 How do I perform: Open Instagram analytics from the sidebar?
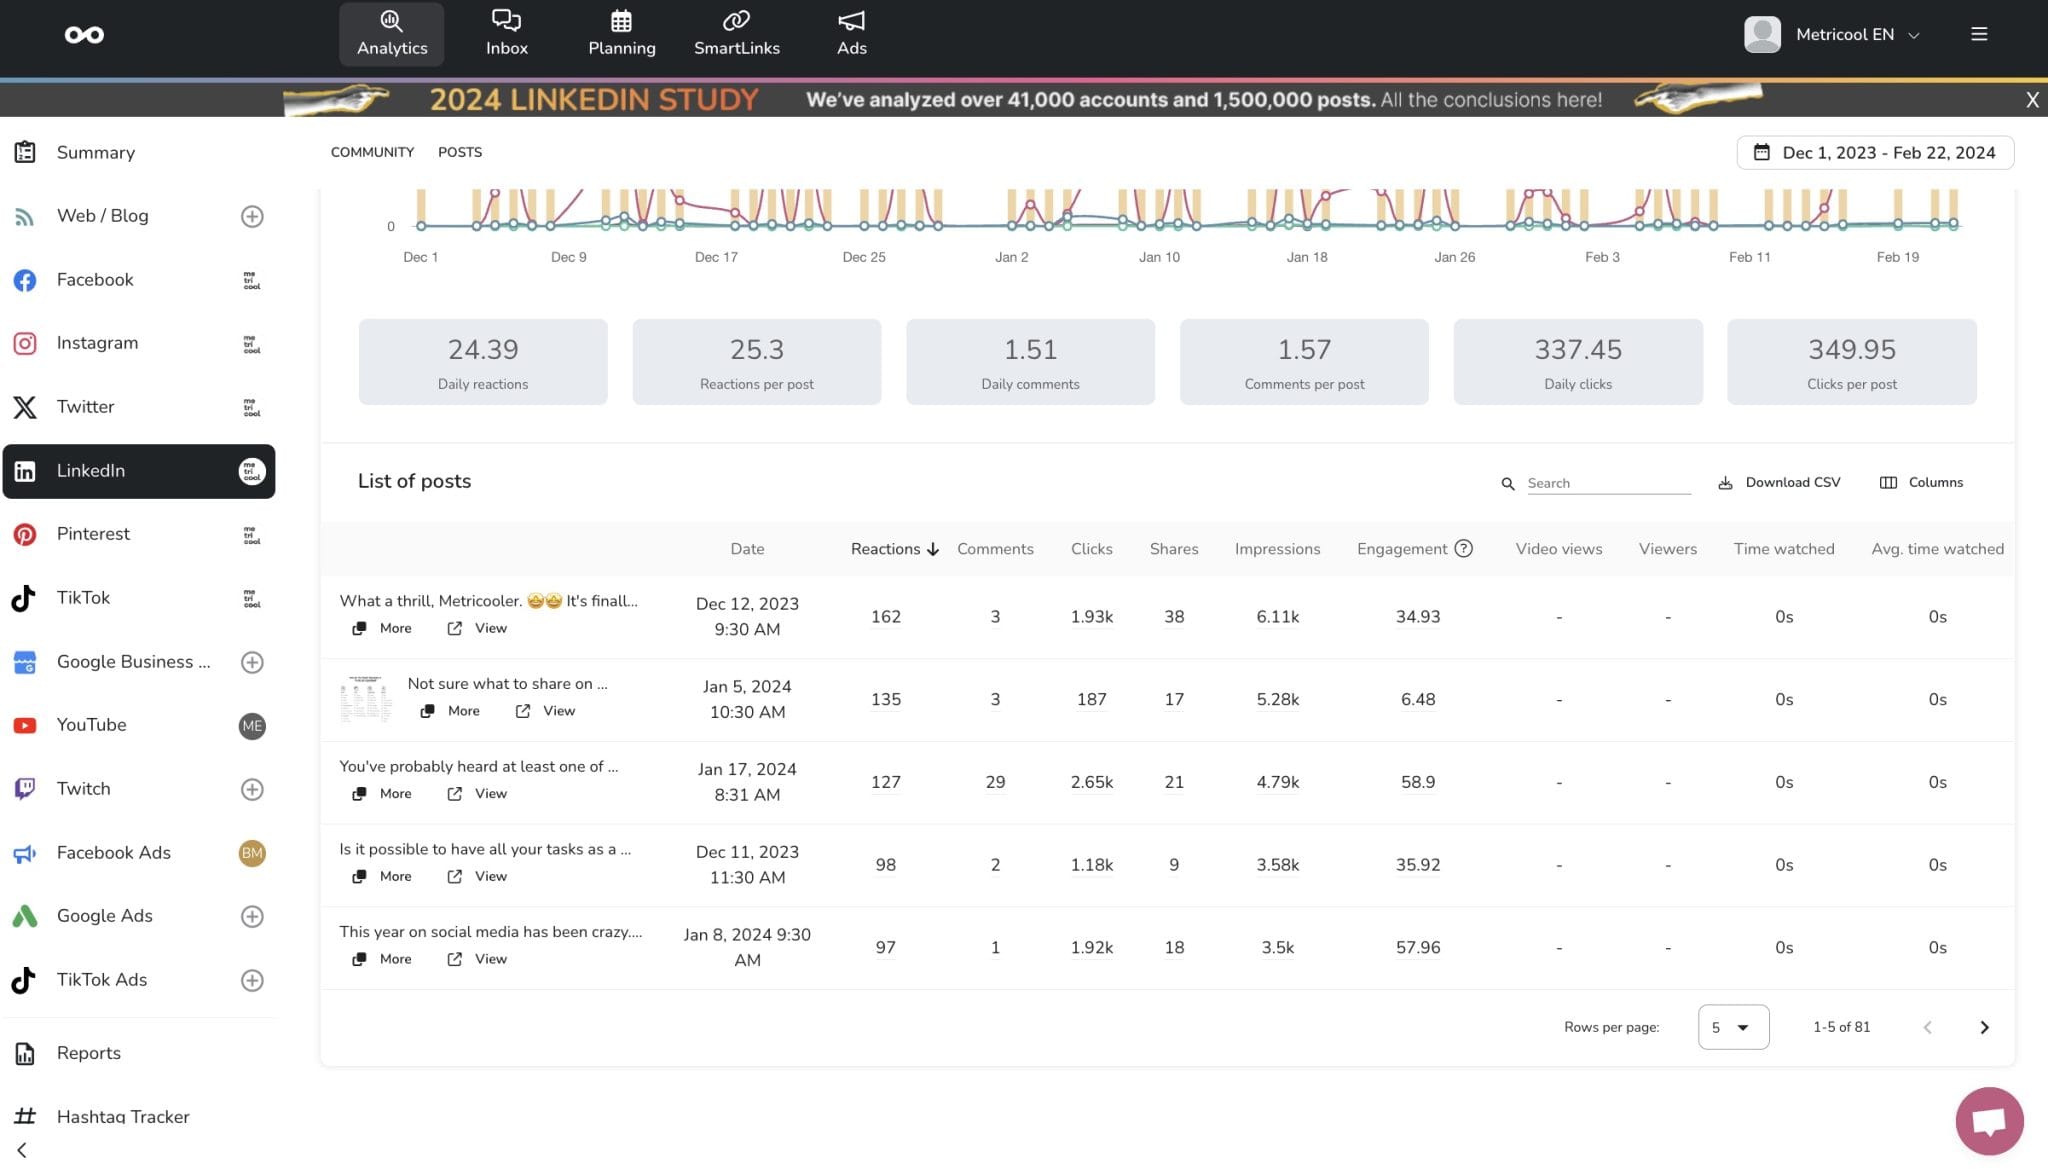click(97, 342)
